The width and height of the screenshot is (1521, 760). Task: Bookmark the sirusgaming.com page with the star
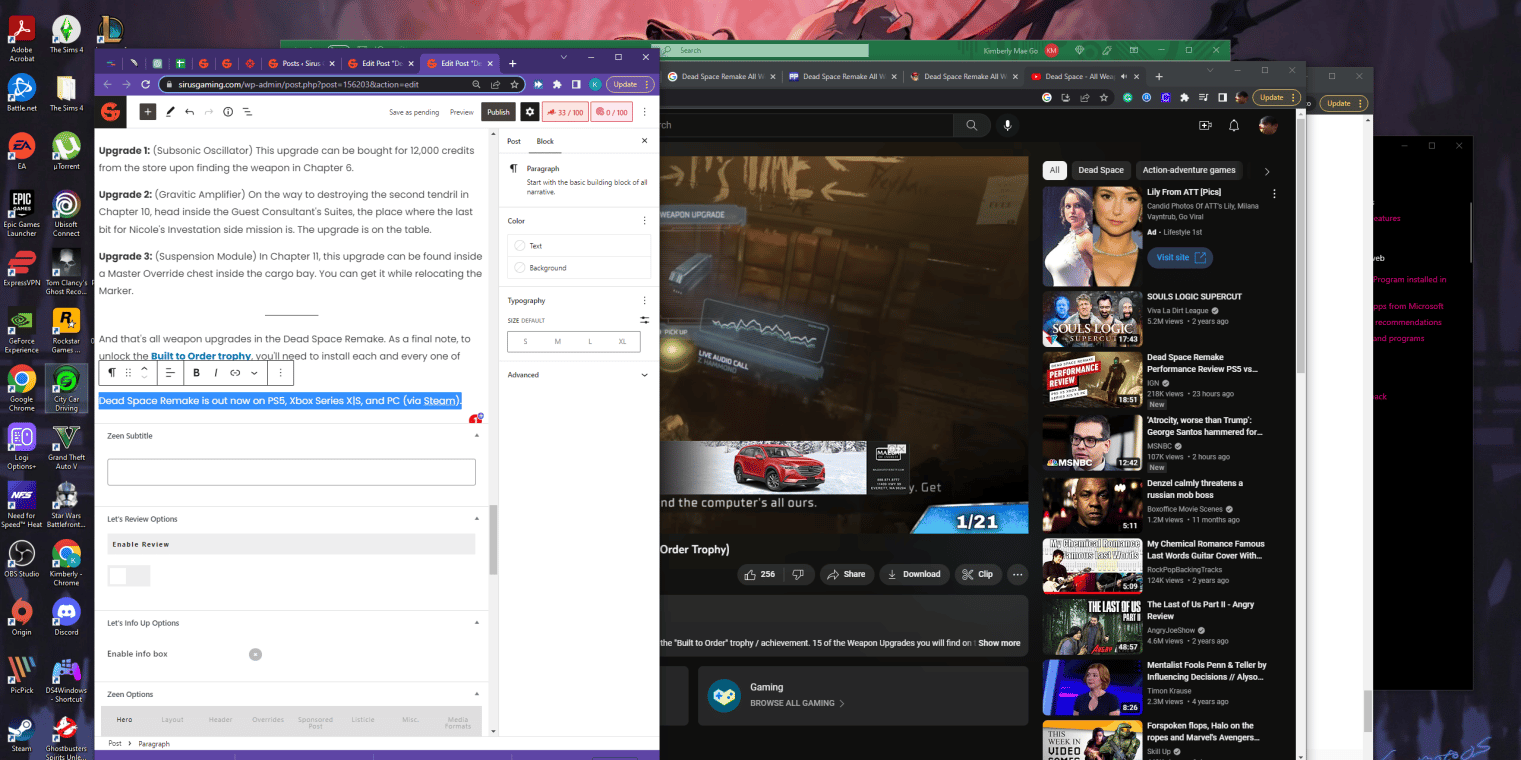coord(514,85)
